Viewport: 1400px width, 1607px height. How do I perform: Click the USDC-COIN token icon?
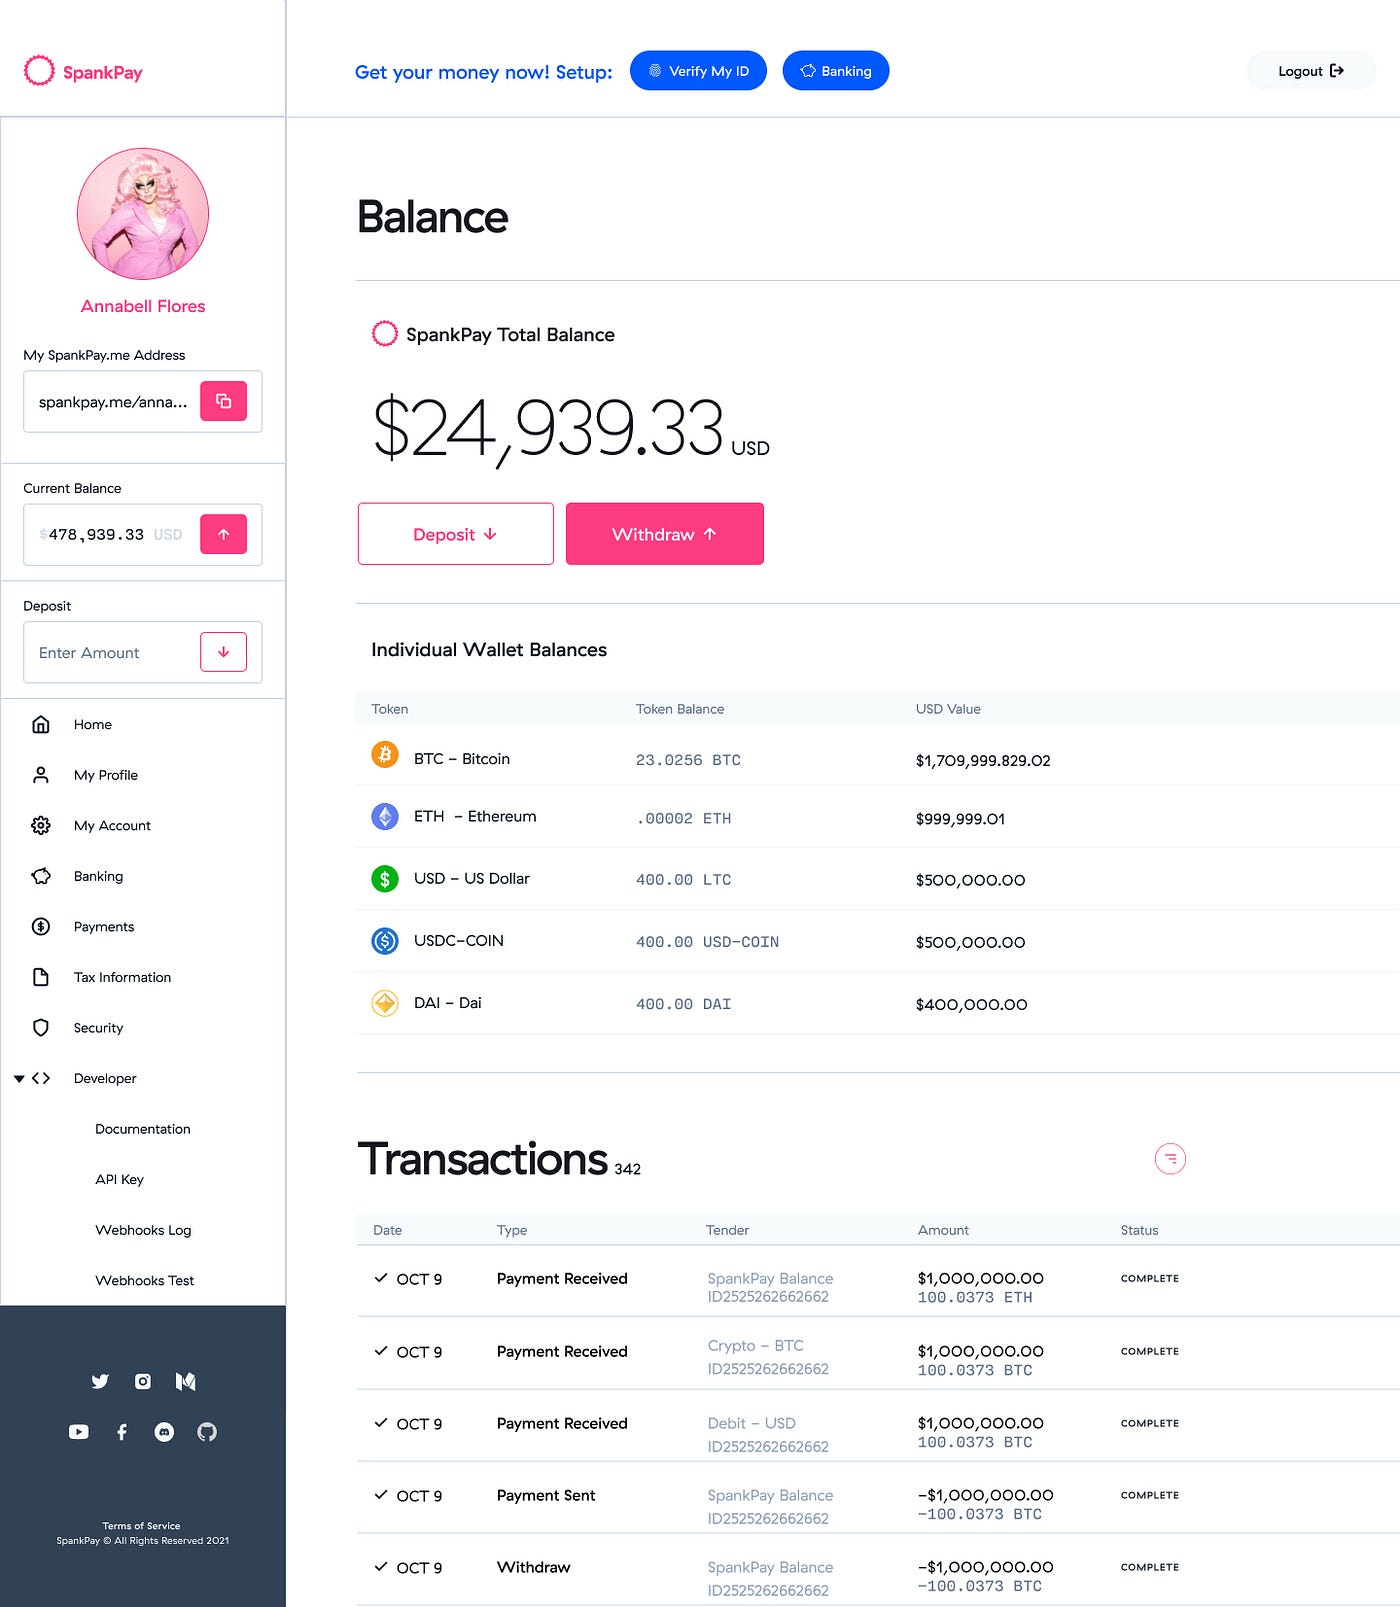(385, 940)
